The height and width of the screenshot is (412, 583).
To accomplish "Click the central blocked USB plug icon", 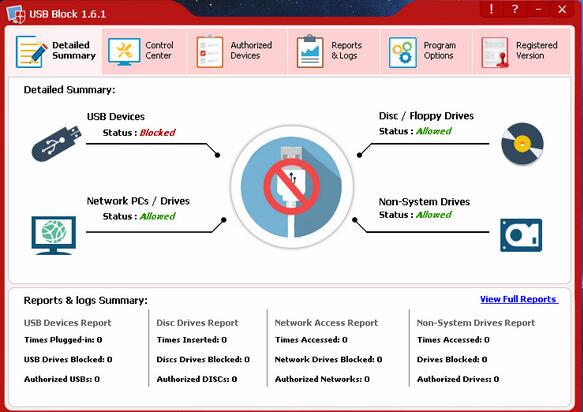I will tap(292, 187).
